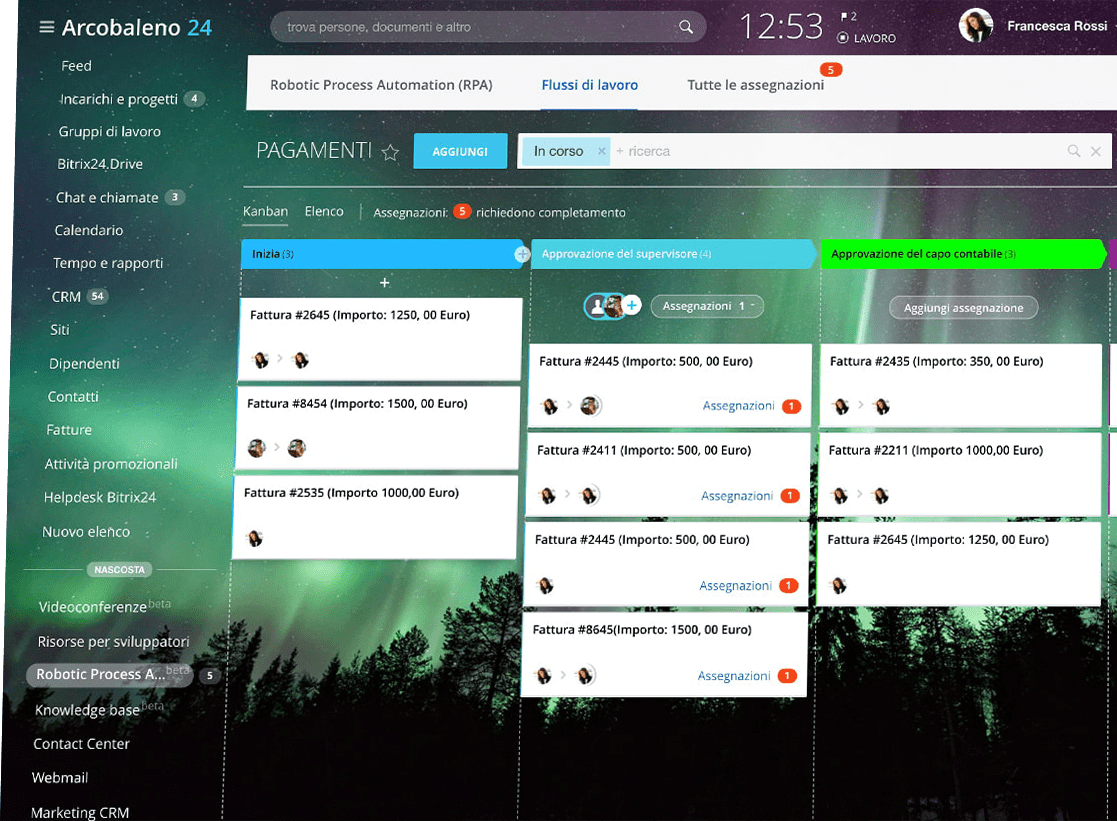Image resolution: width=1117 pixels, height=821 pixels.
Task: Expand the Assegnazioni 1 dropdown pill
Action: pos(707,306)
